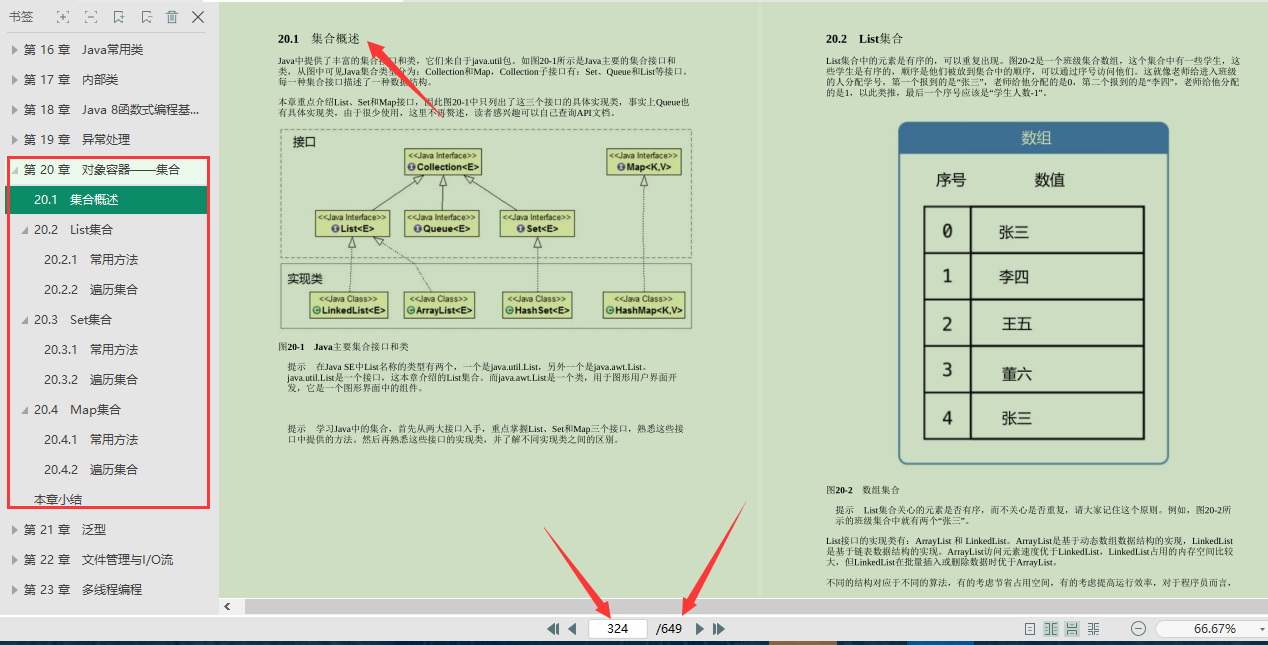Image resolution: width=1268 pixels, height=645 pixels.
Task: Collapse the 20.2 List集合 subtree
Action: [x=24, y=230]
